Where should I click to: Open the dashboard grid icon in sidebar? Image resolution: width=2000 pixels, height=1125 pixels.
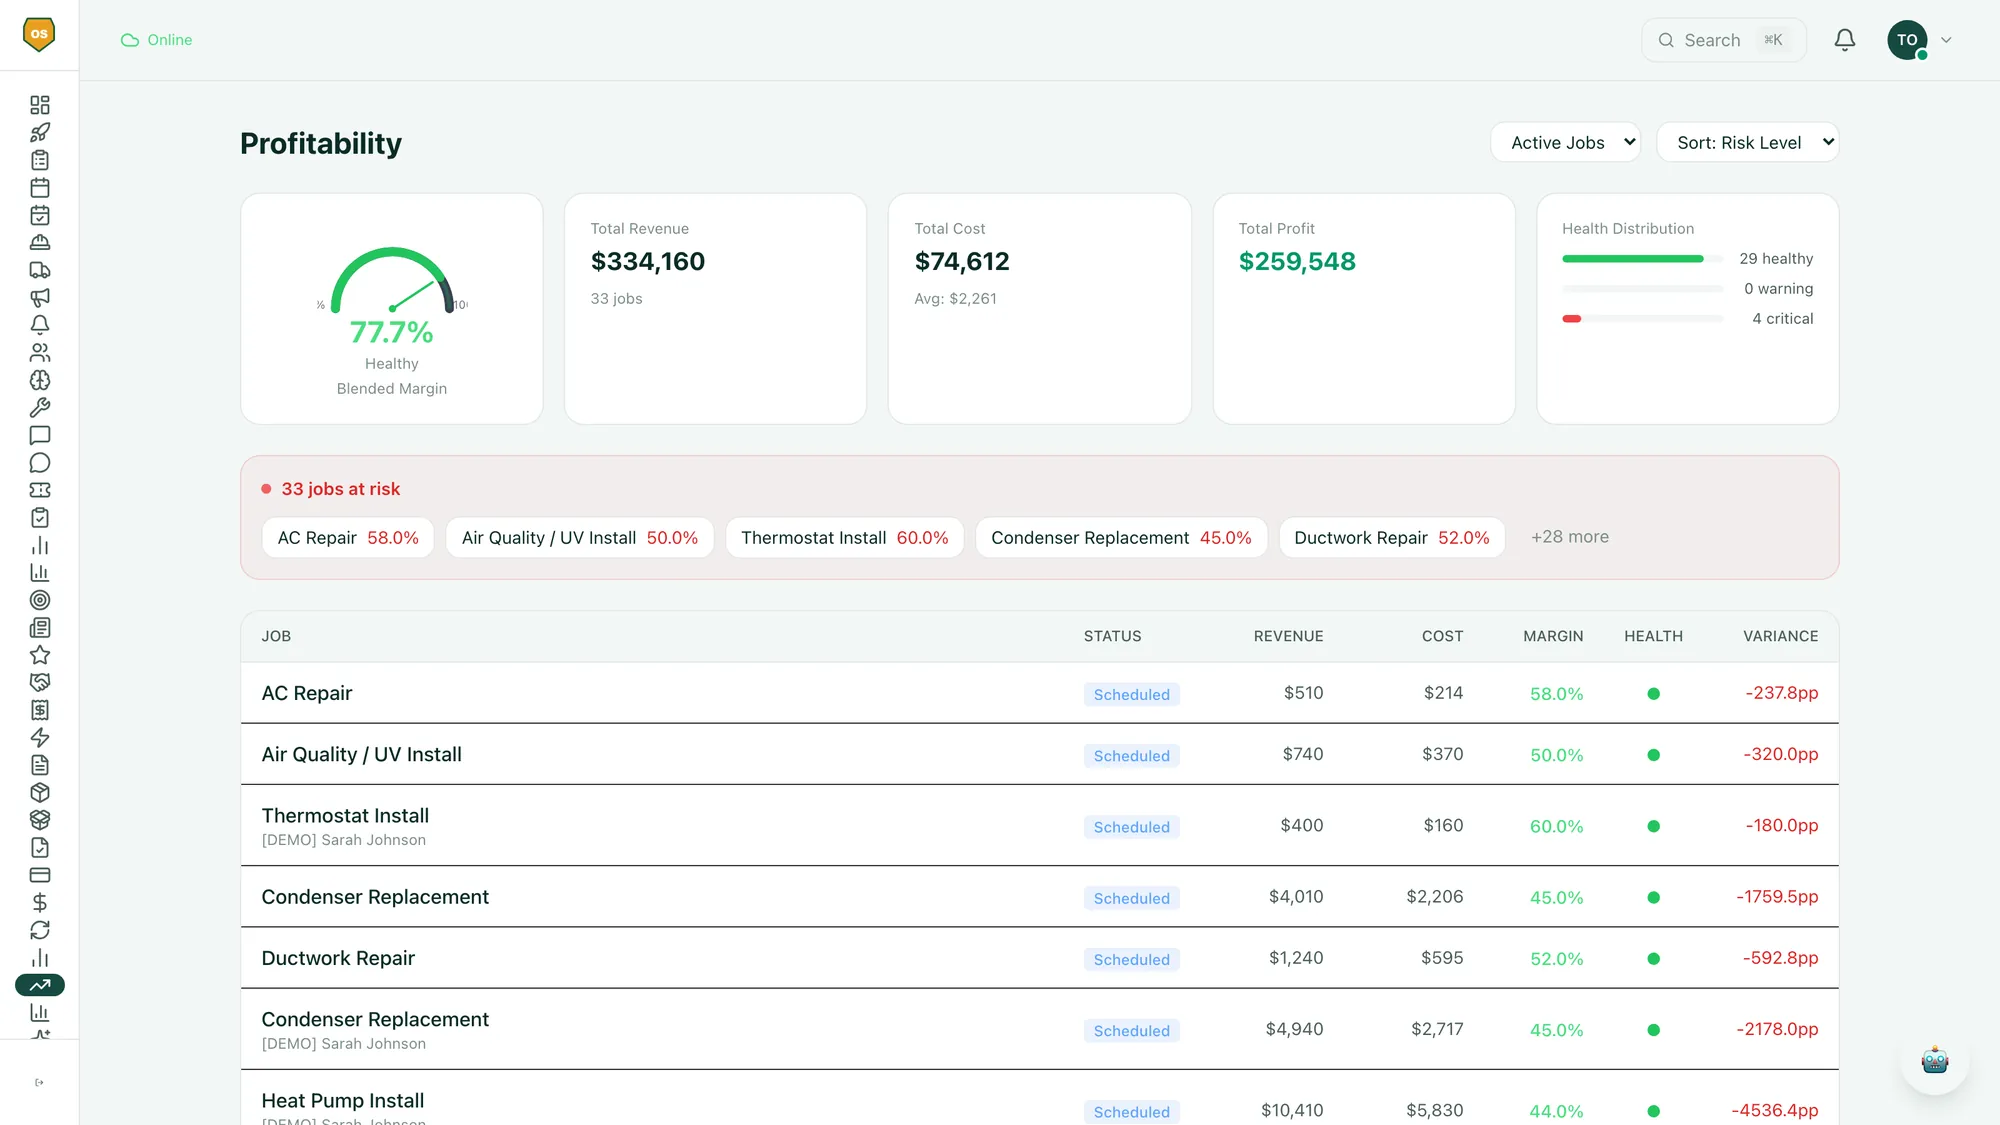click(x=40, y=105)
